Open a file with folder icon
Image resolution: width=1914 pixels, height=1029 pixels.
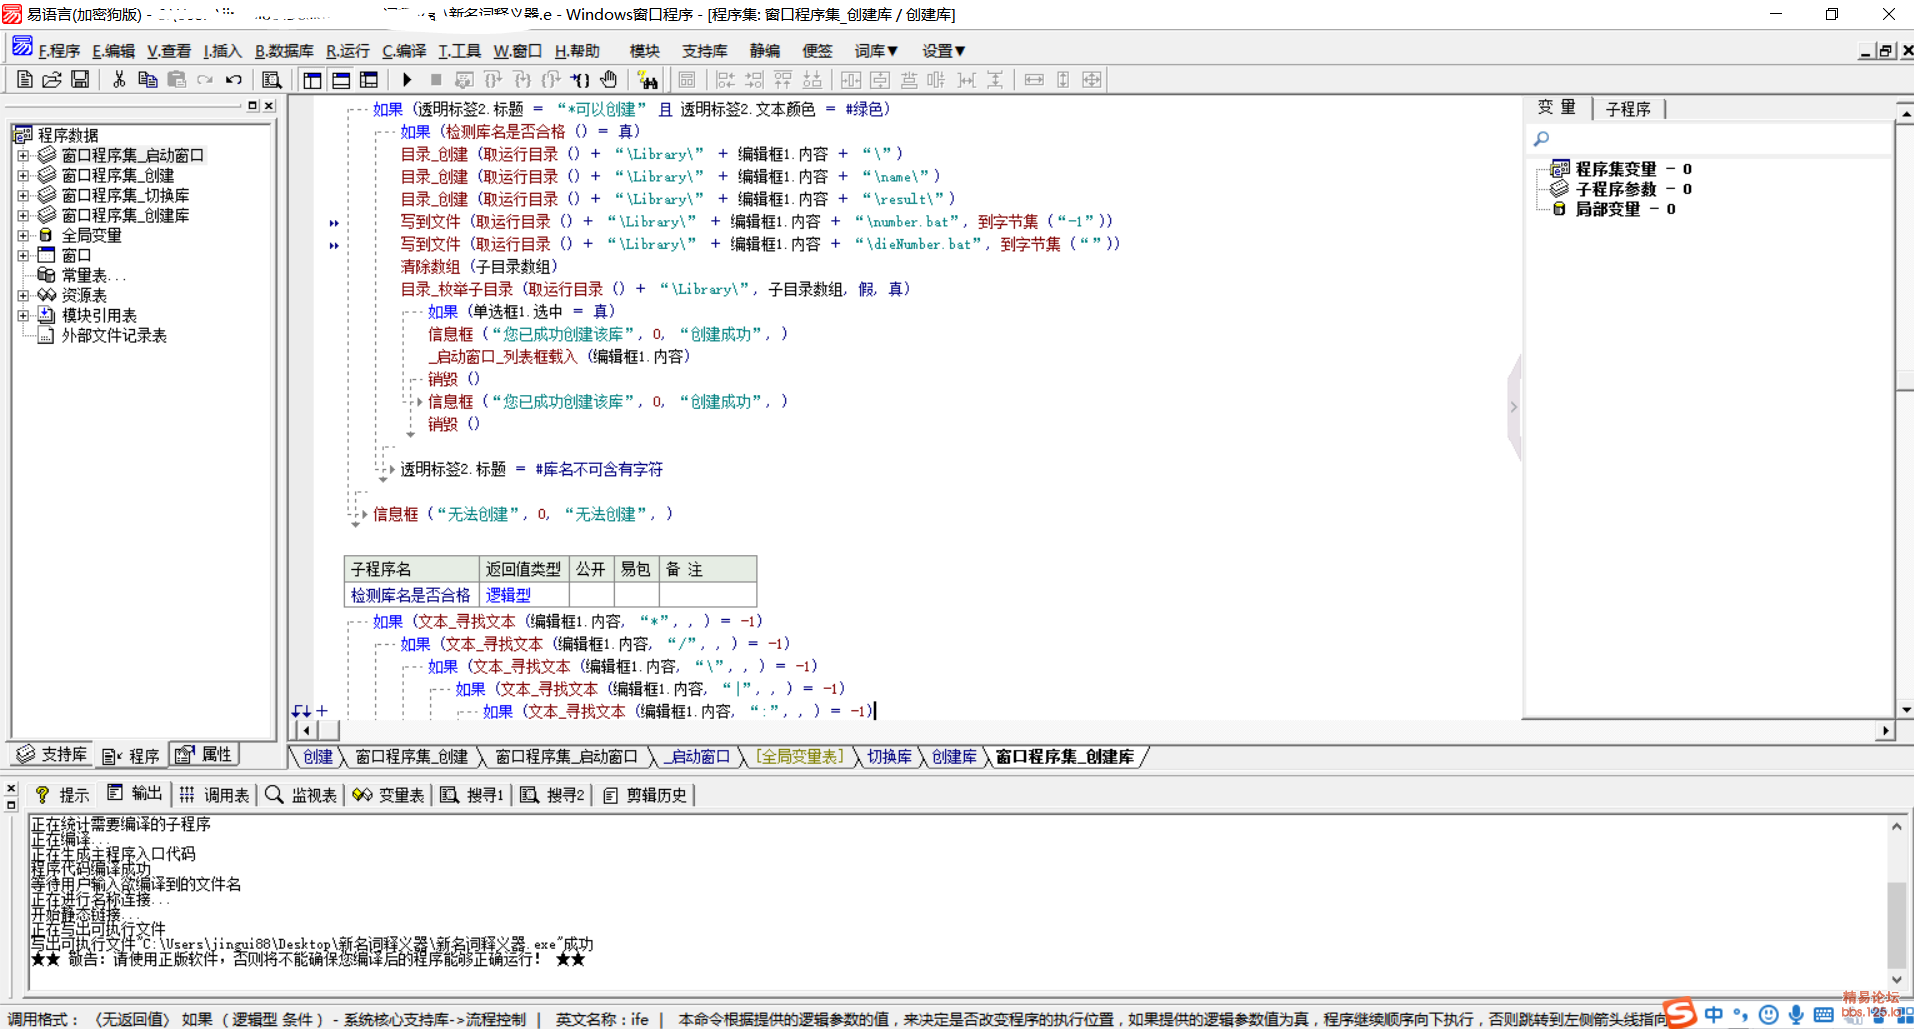click(x=52, y=80)
